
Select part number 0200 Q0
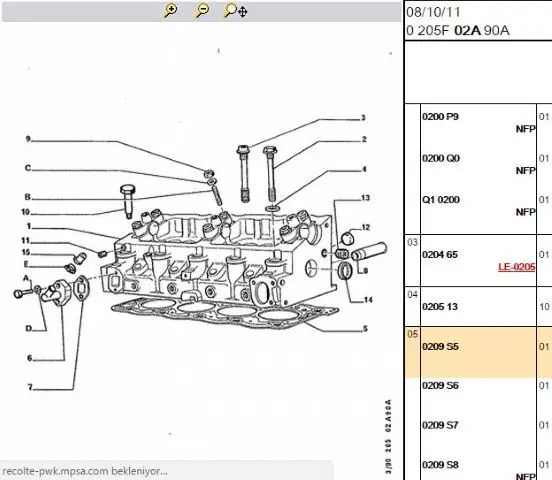coord(441,158)
